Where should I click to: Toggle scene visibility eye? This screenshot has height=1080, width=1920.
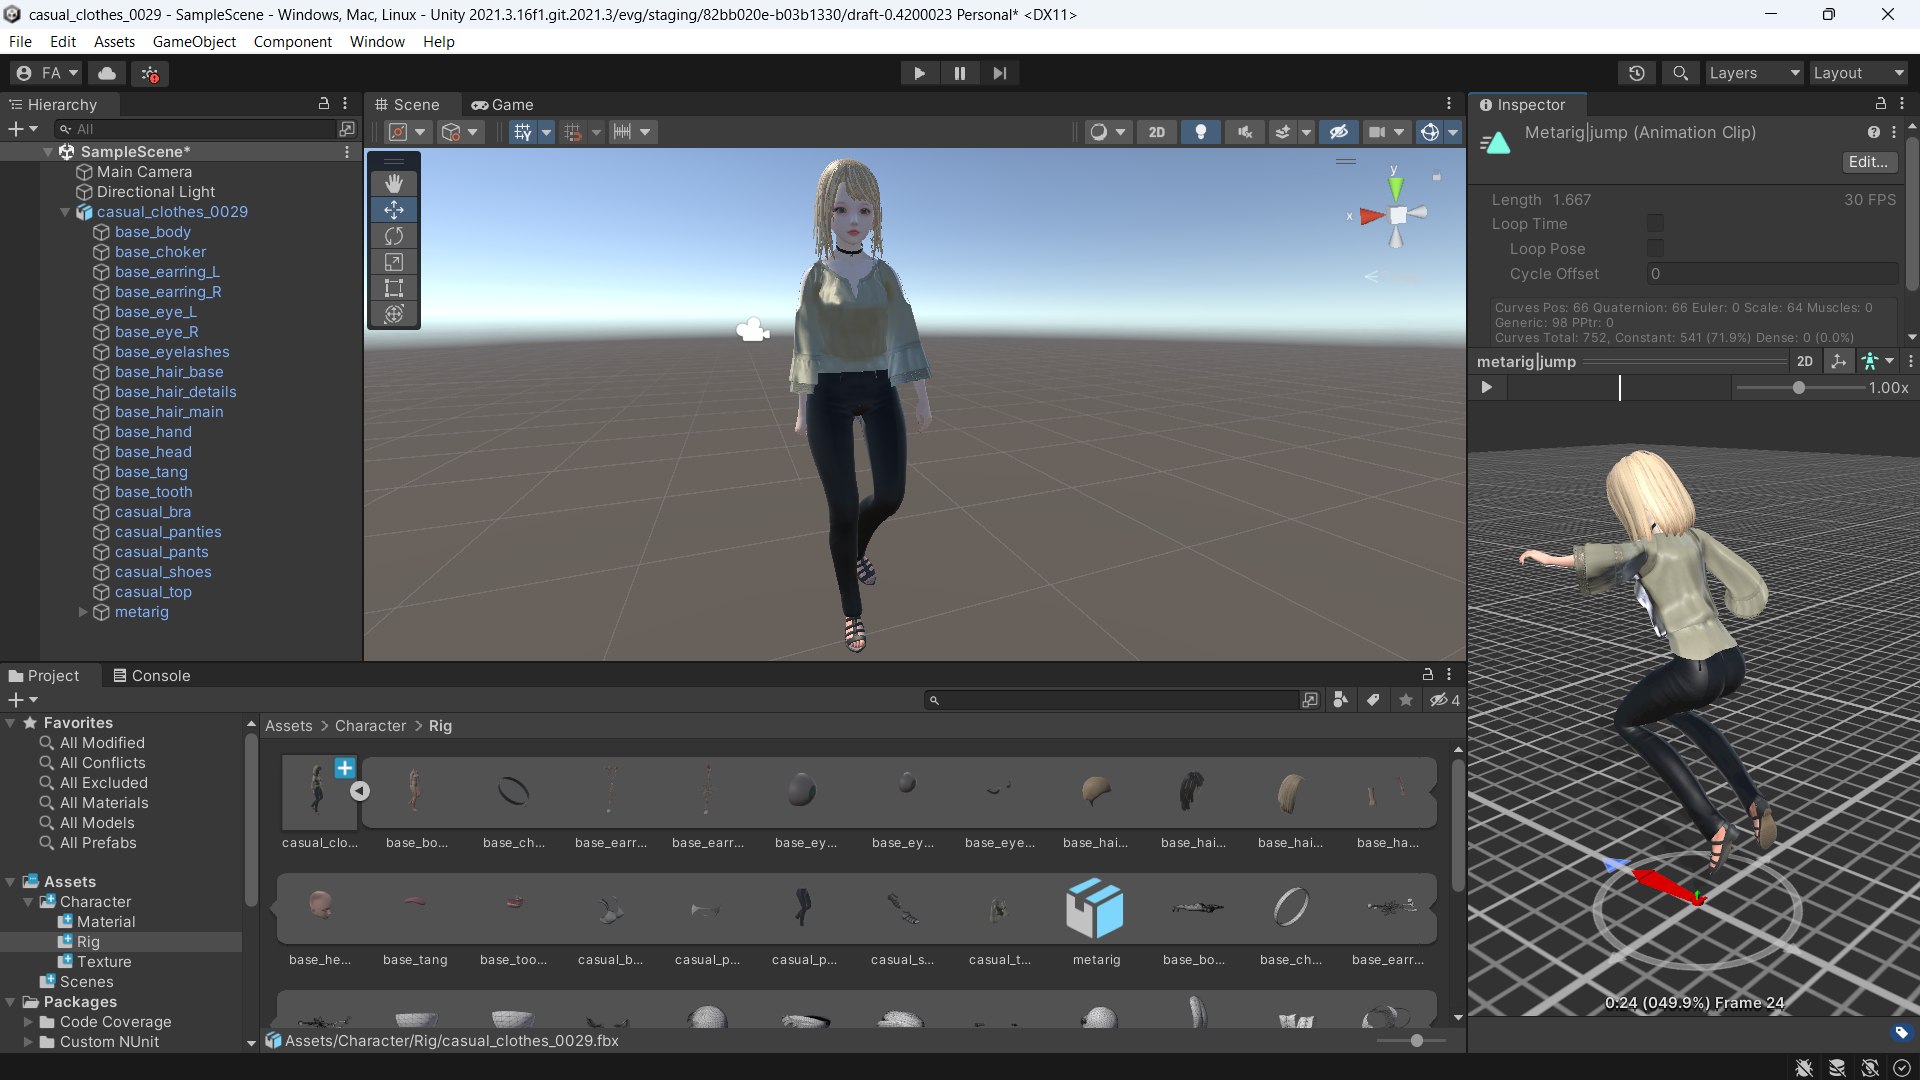coord(1339,132)
